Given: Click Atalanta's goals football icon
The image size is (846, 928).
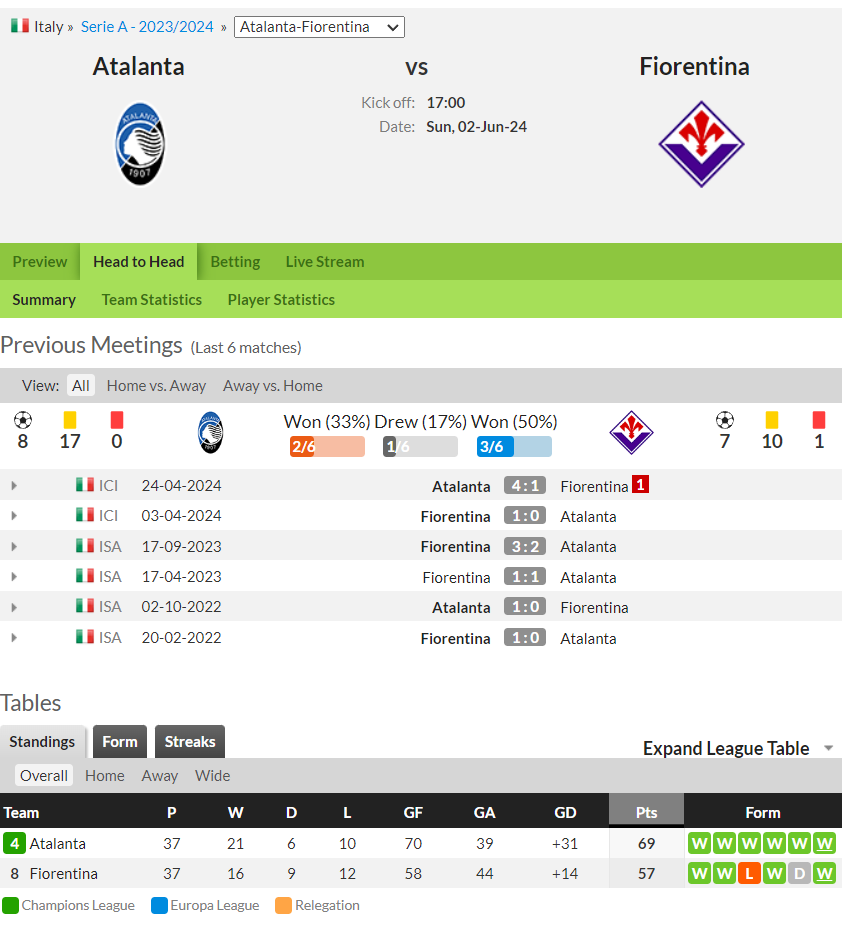Looking at the screenshot, I should click(x=22, y=420).
